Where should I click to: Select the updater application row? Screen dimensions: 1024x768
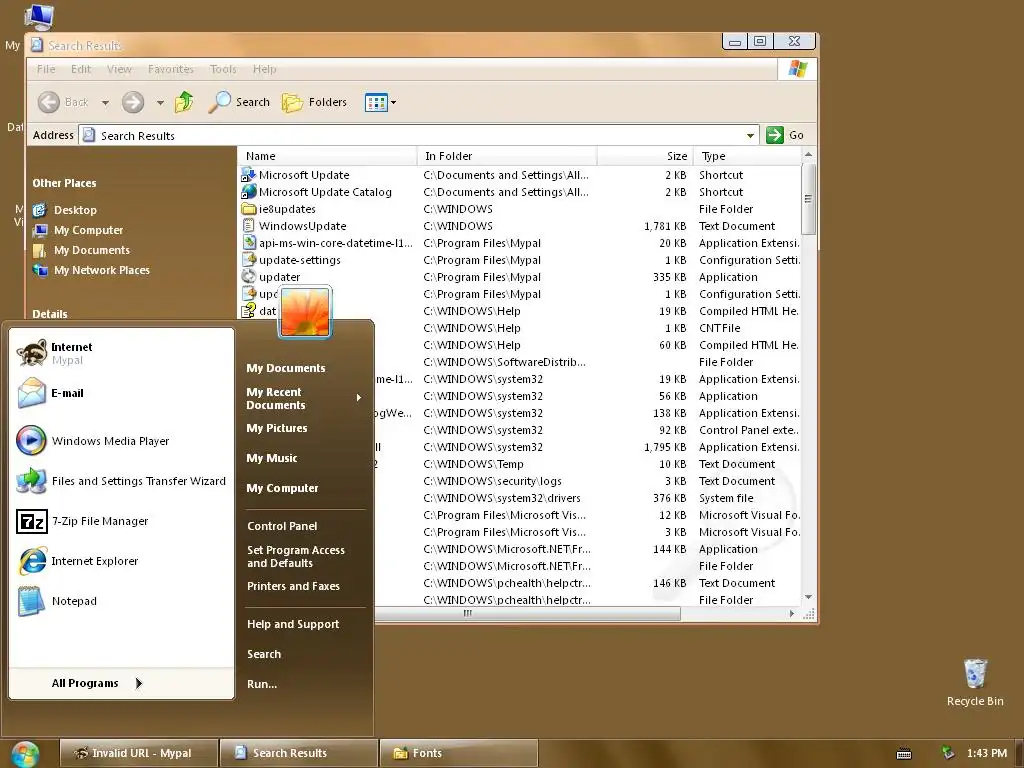tap(520, 277)
